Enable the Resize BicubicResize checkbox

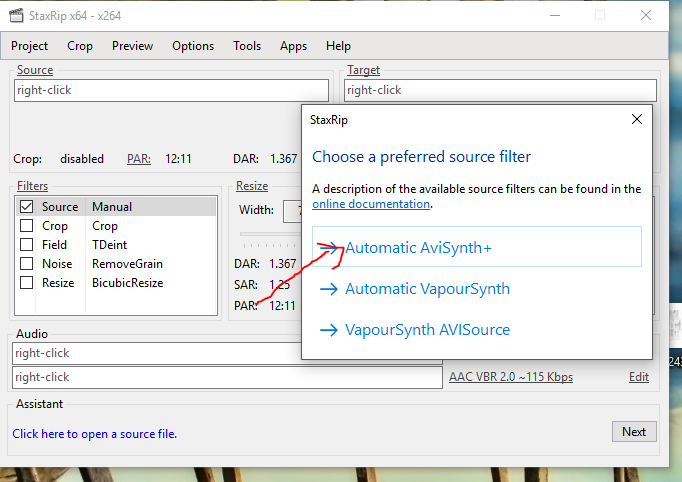coord(27,283)
